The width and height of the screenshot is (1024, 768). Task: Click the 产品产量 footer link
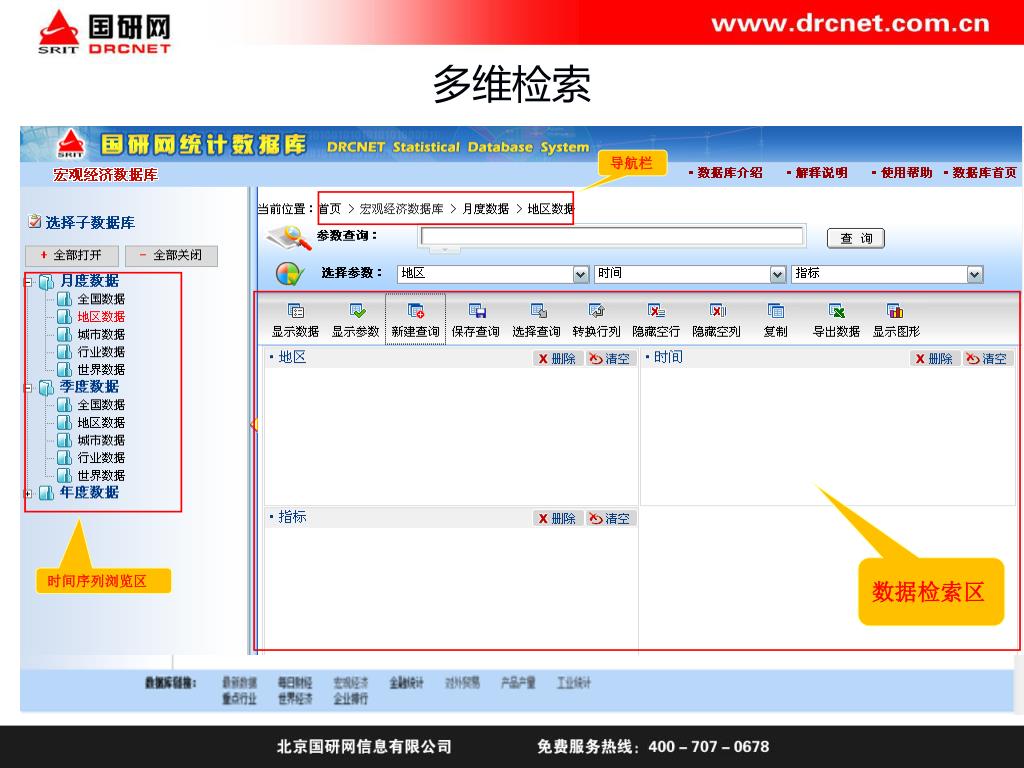518,683
